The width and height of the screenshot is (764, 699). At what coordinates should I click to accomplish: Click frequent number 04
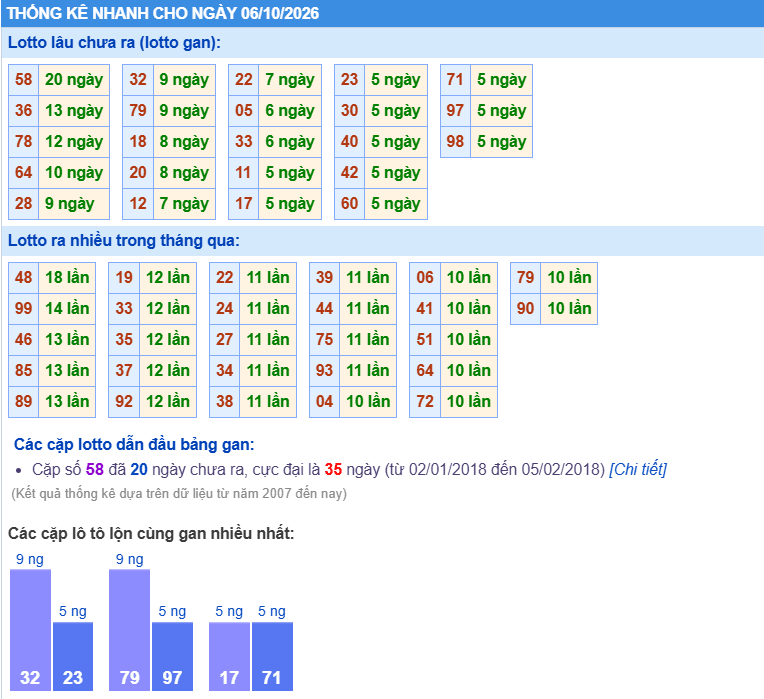coord(325,401)
